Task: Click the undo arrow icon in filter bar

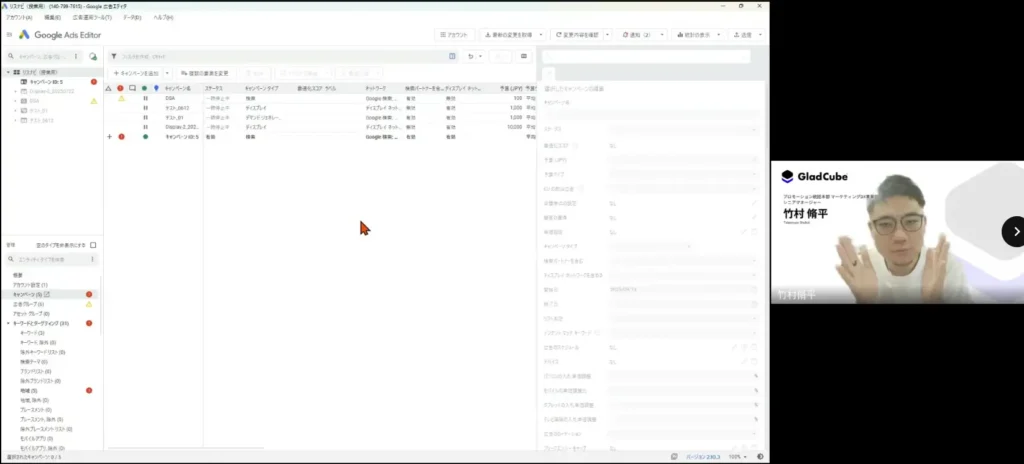Action: pos(471,56)
